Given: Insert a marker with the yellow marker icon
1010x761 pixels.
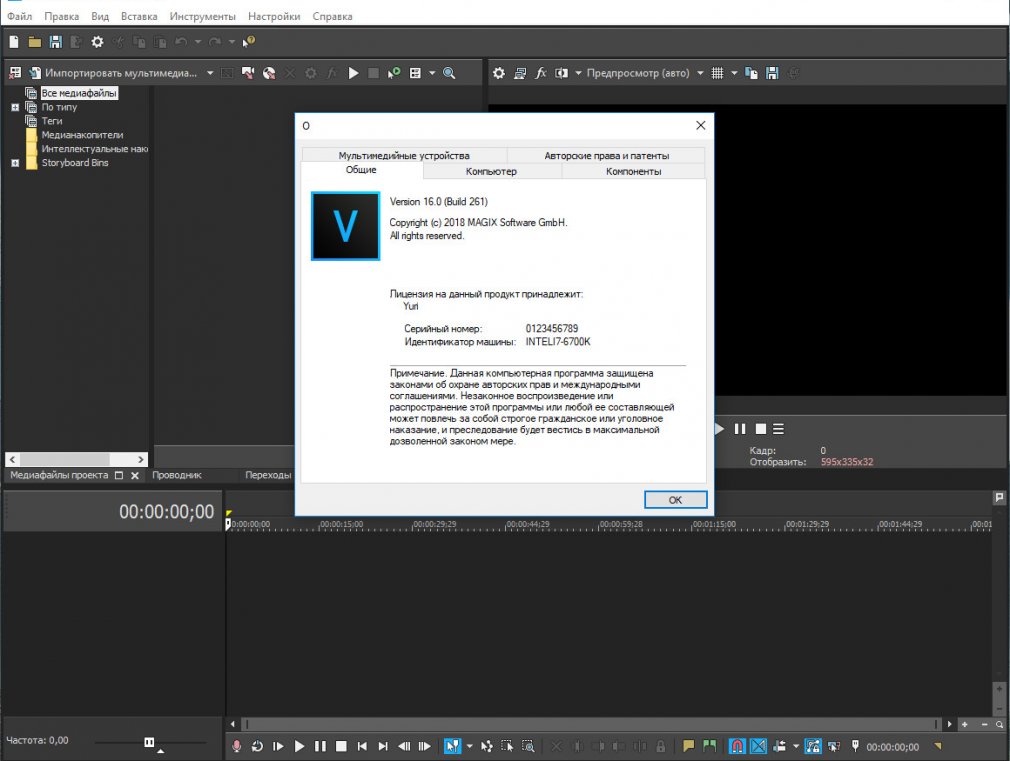Looking at the screenshot, I should [x=689, y=746].
